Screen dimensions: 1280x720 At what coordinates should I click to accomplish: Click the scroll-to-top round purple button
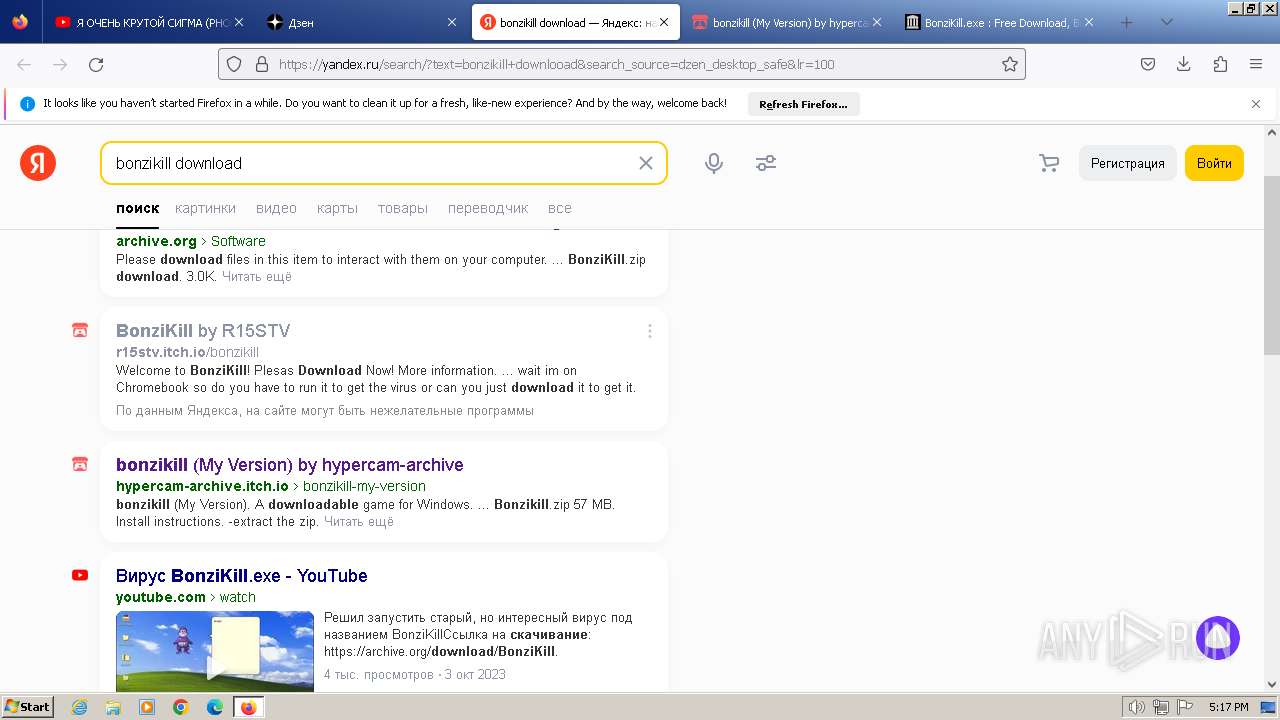coord(1218,638)
